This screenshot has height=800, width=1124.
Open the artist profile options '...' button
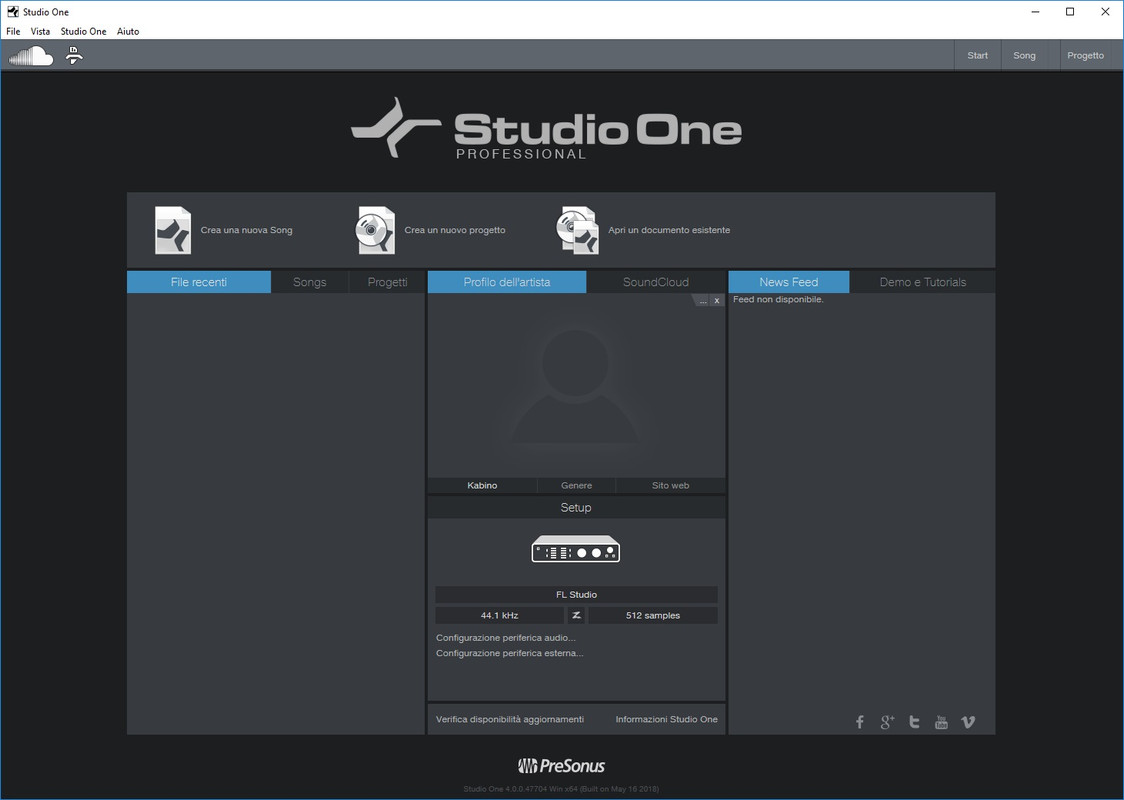(702, 300)
